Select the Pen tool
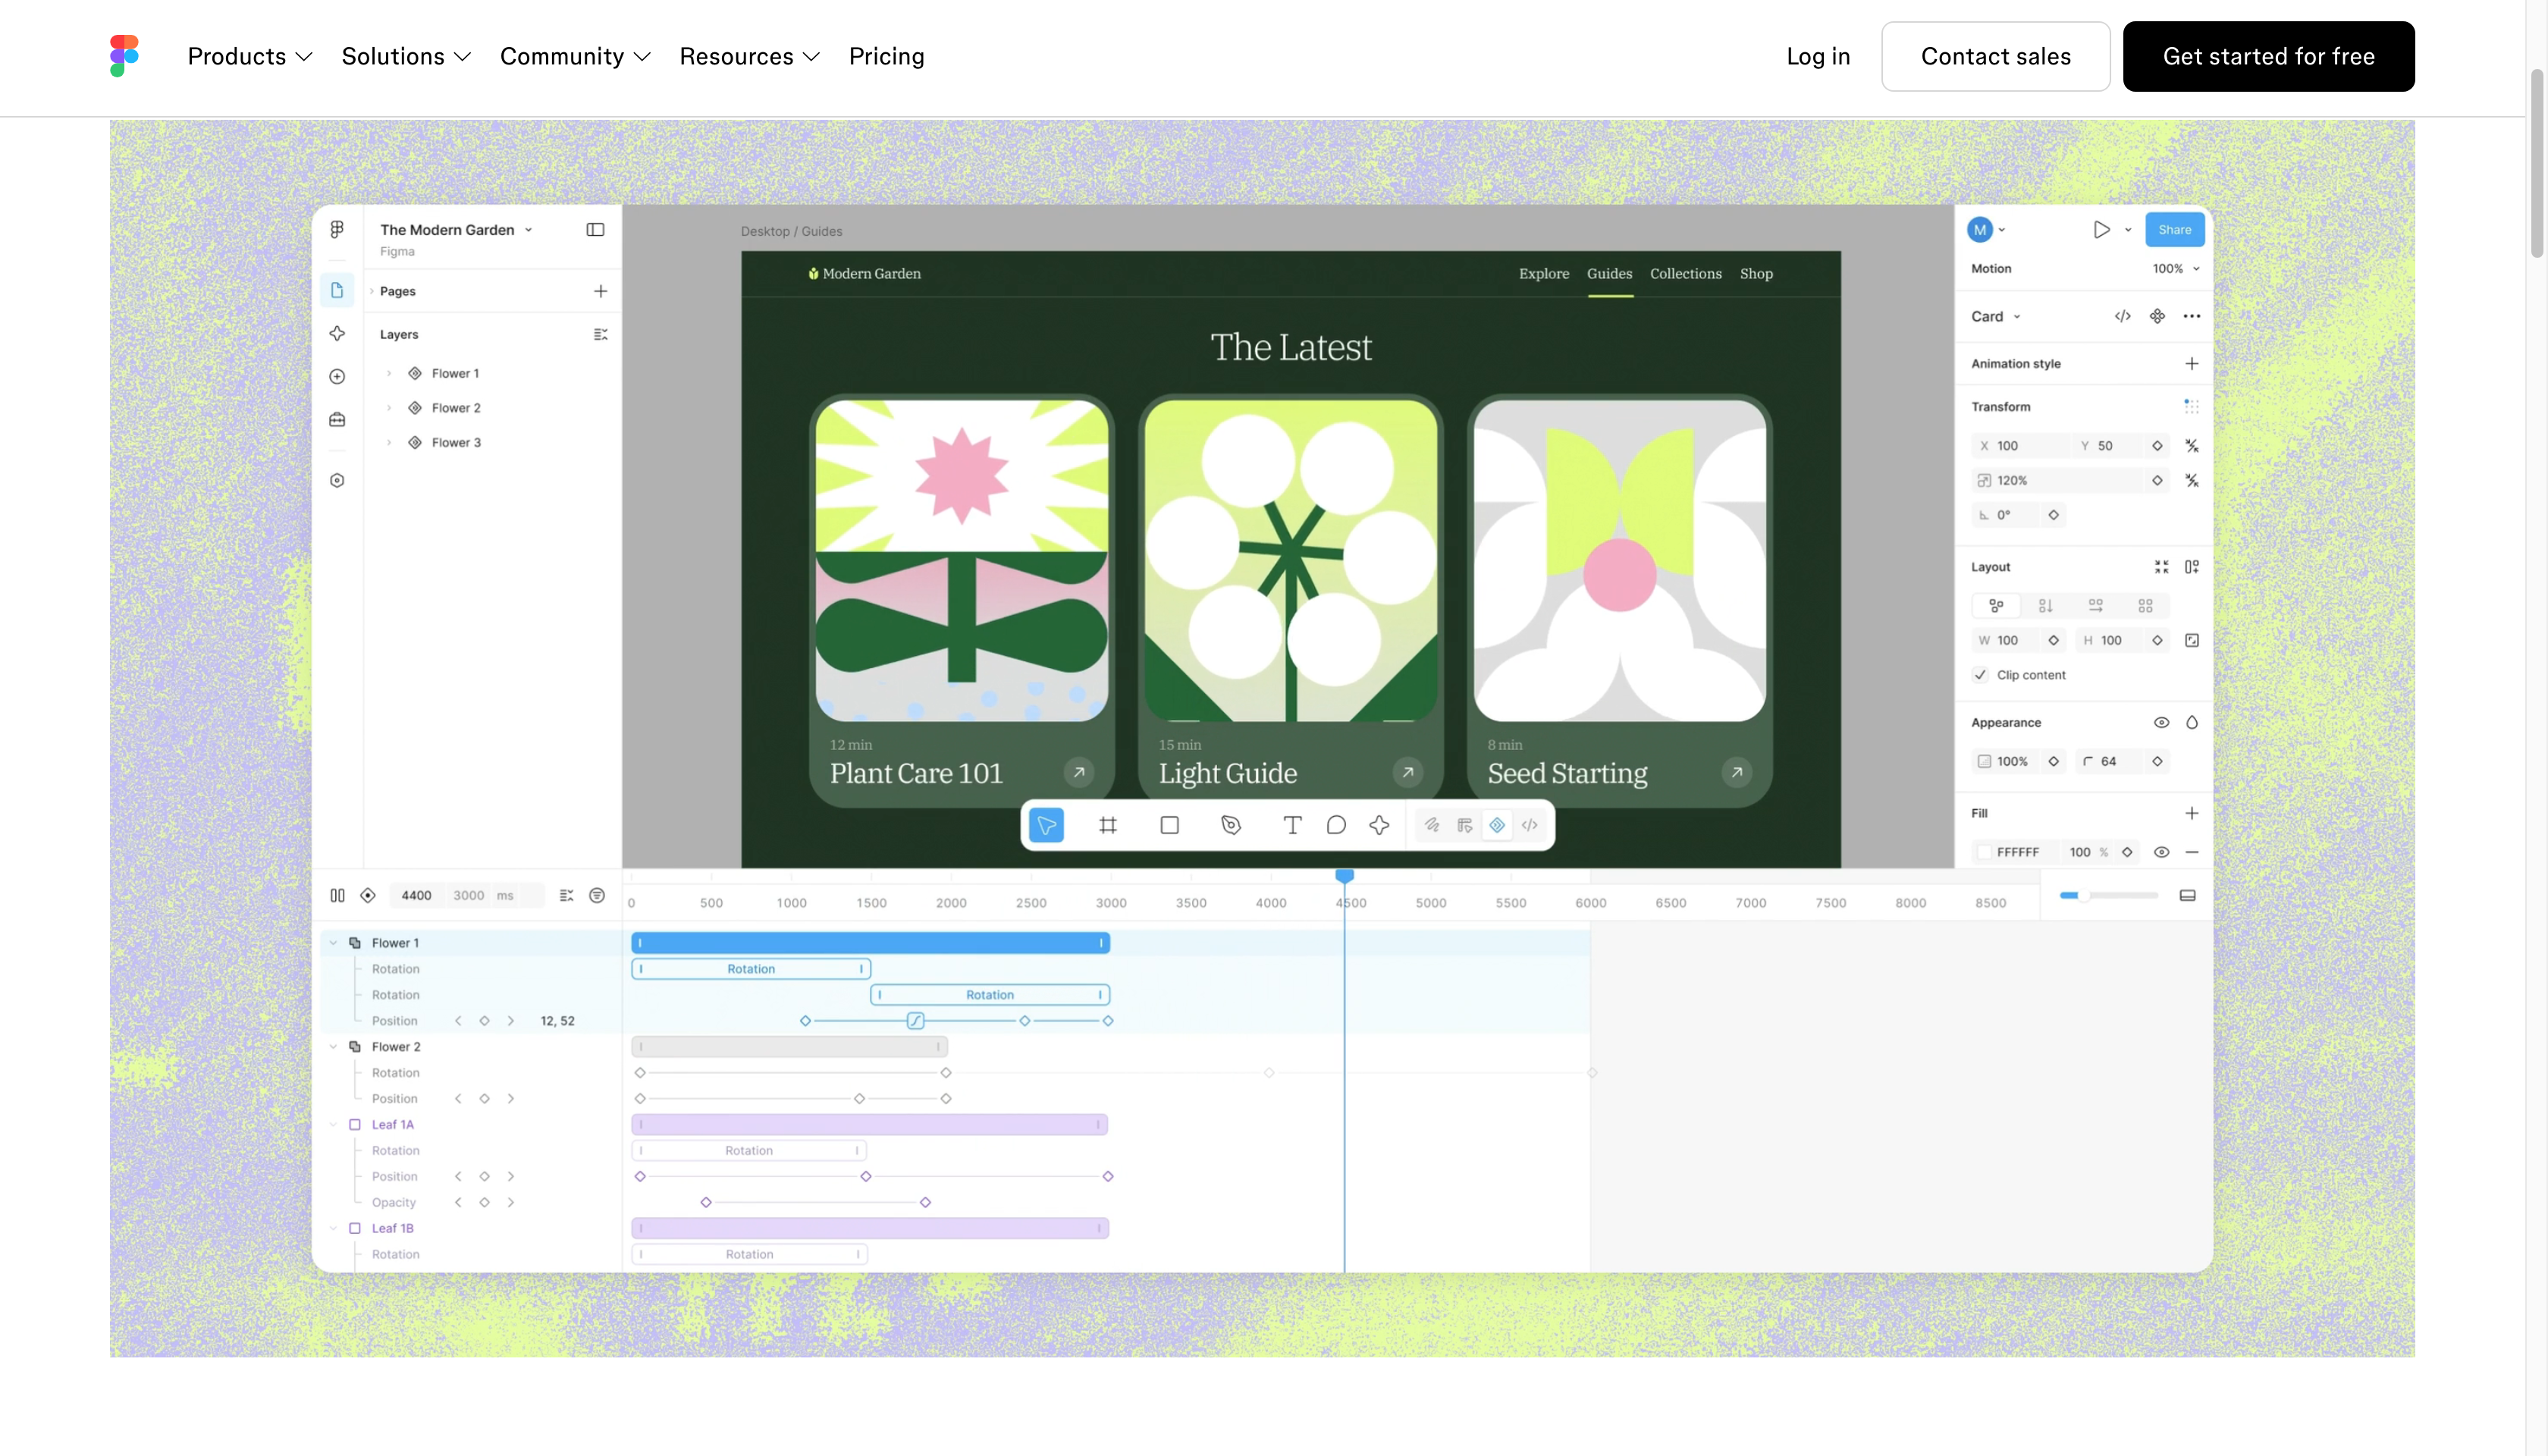The height and width of the screenshot is (1456, 2548). click(1231, 825)
